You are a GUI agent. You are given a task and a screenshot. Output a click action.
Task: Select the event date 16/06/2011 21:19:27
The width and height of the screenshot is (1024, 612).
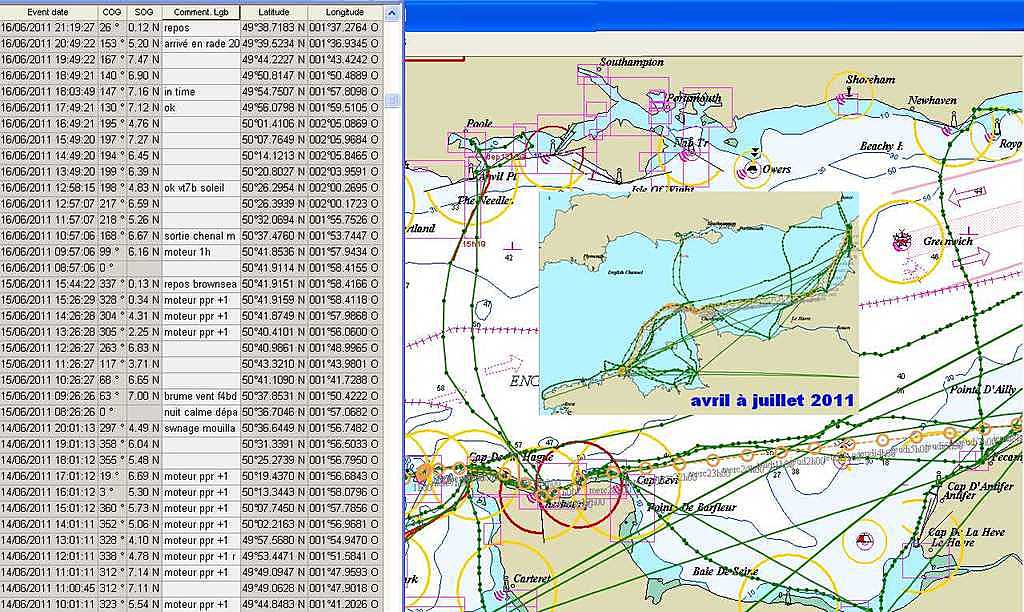click(x=48, y=27)
